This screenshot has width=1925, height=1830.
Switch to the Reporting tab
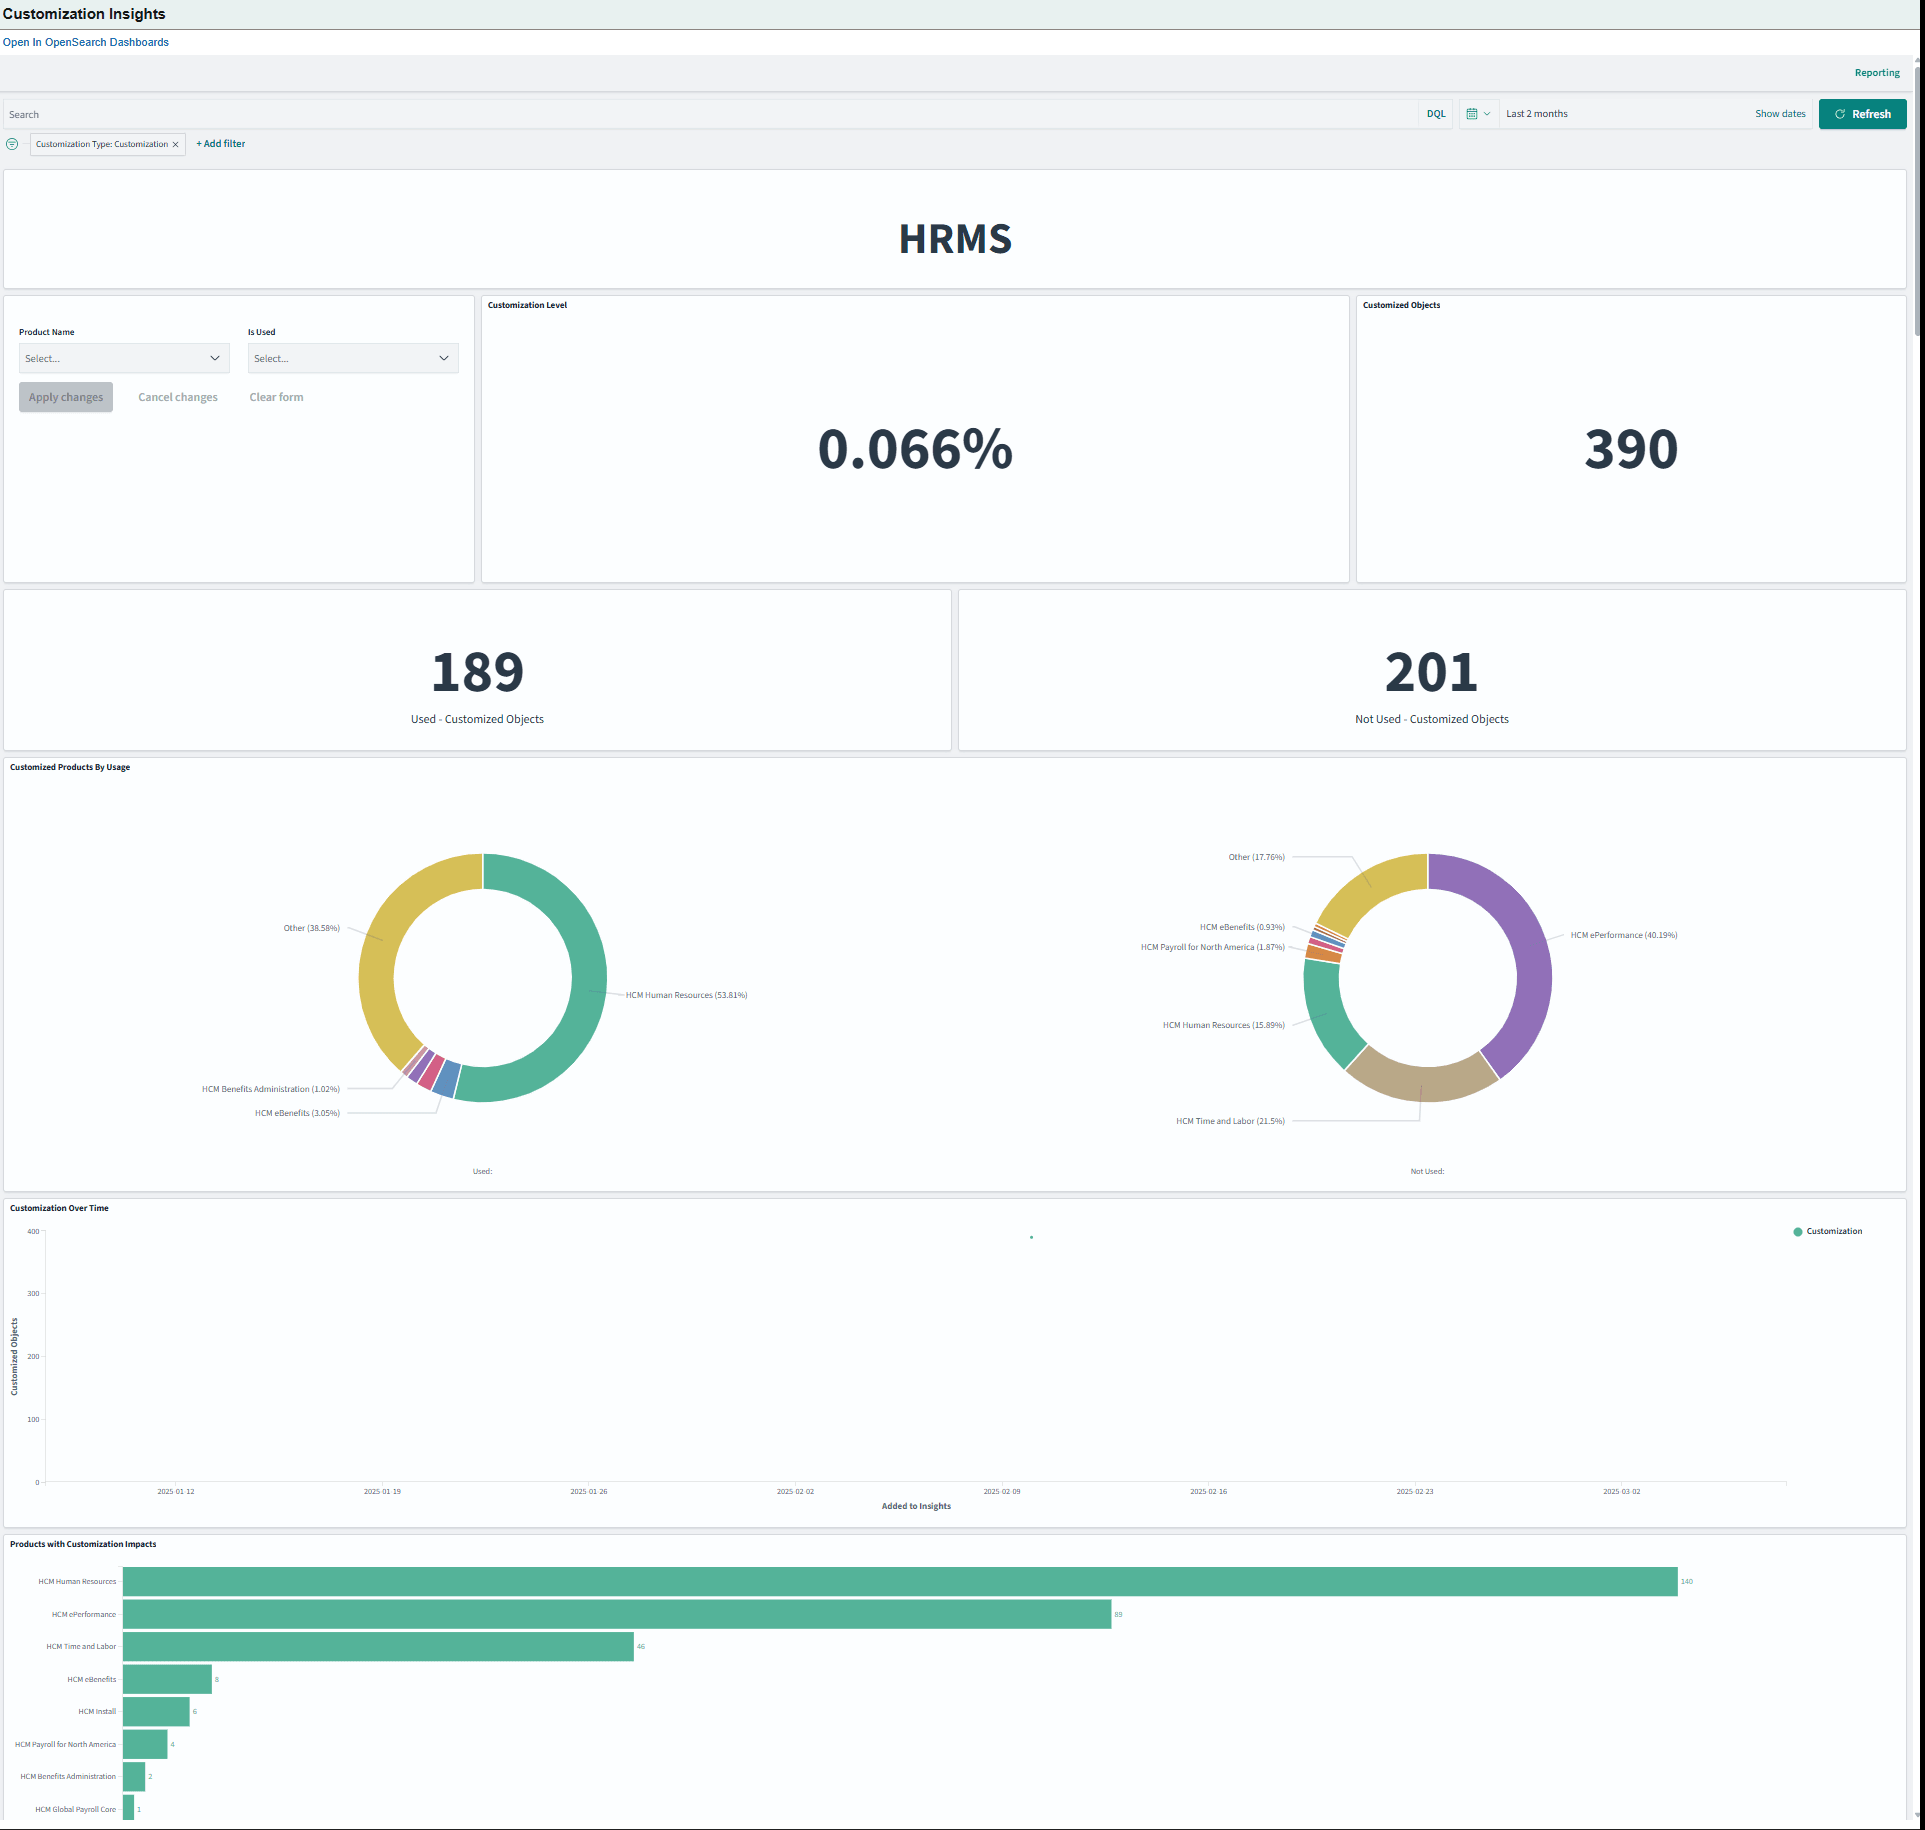tap(1876, 72)
